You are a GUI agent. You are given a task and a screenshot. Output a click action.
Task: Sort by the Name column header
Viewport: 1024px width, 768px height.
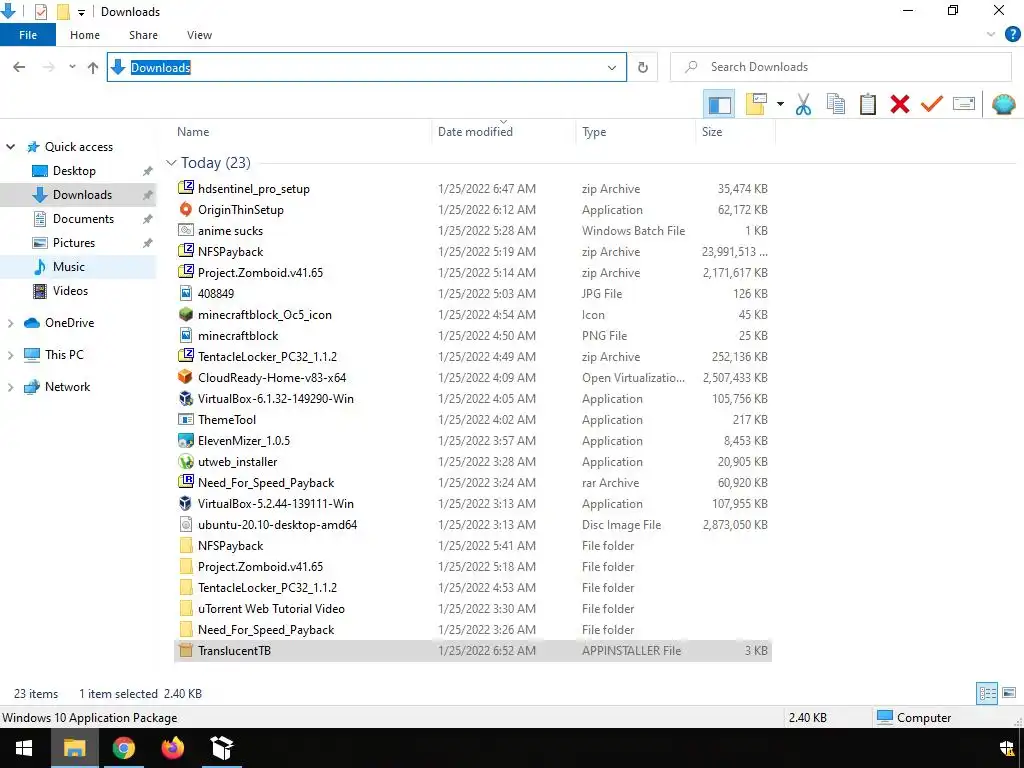(x=193, y=132)
